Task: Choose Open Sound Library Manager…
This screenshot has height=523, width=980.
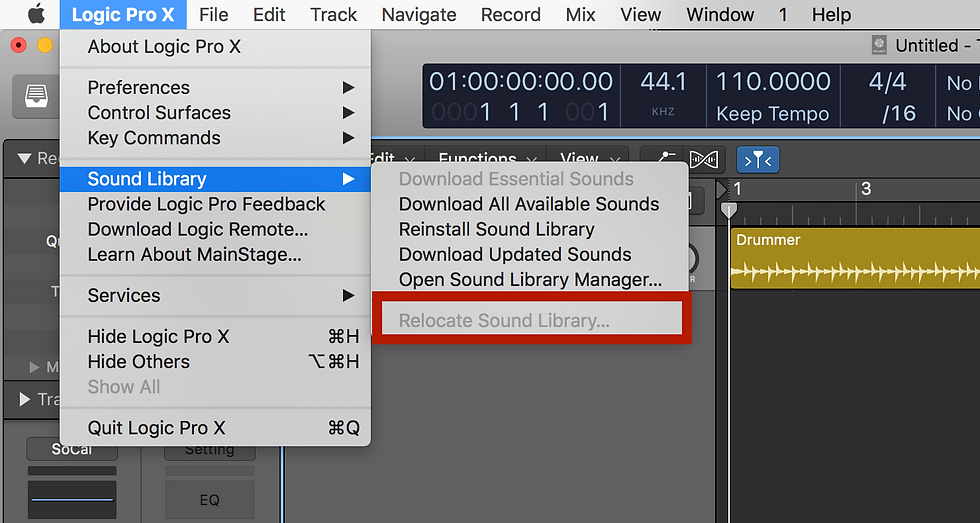Action: [530, 279]
